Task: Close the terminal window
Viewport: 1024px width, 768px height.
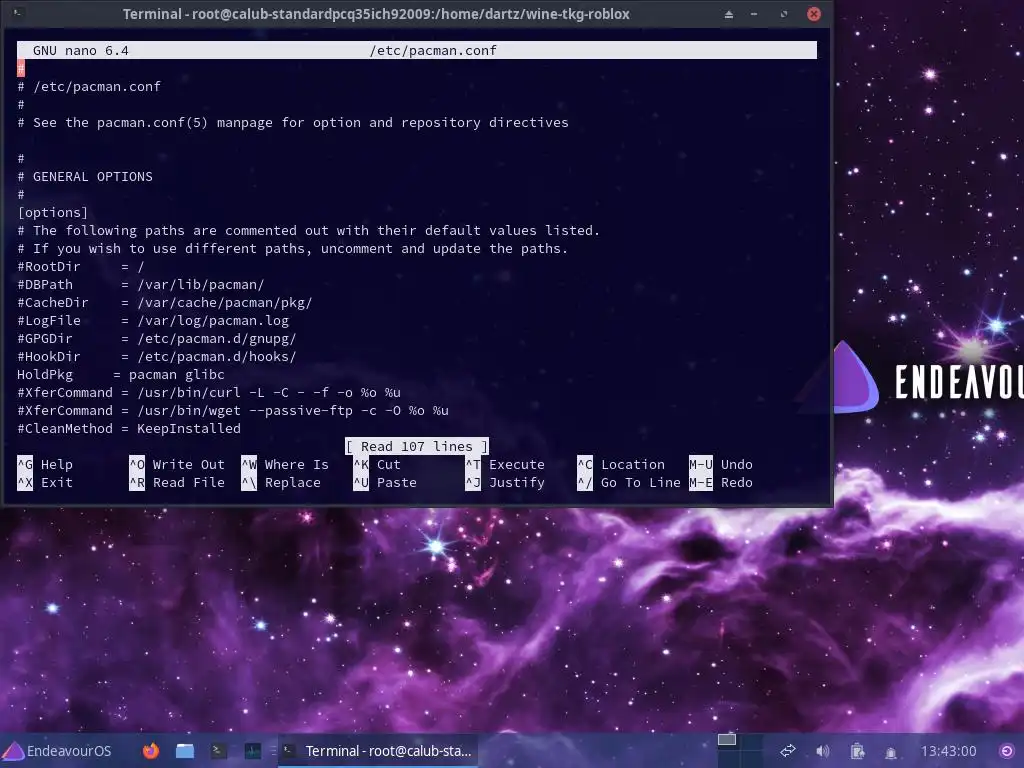Action: (814, 14)
